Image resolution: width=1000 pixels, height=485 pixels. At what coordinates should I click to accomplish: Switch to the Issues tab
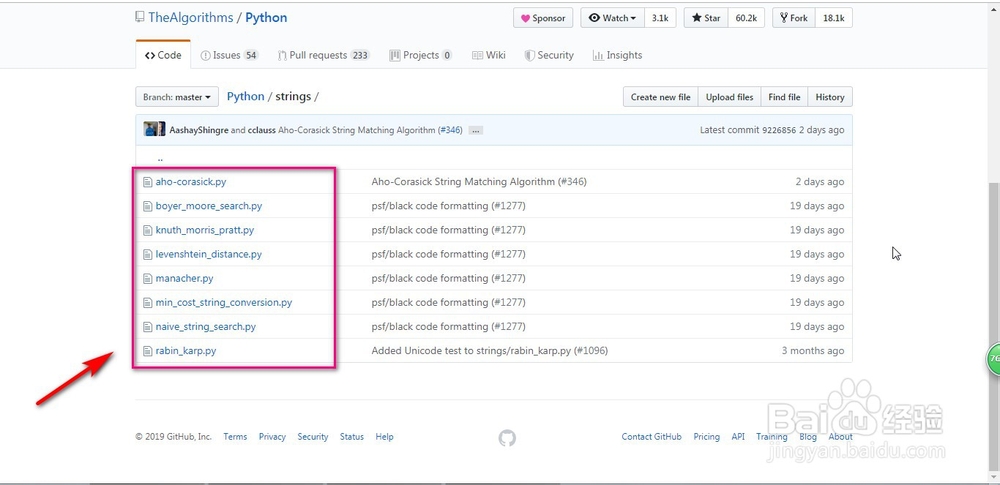(x=229, y=56)
